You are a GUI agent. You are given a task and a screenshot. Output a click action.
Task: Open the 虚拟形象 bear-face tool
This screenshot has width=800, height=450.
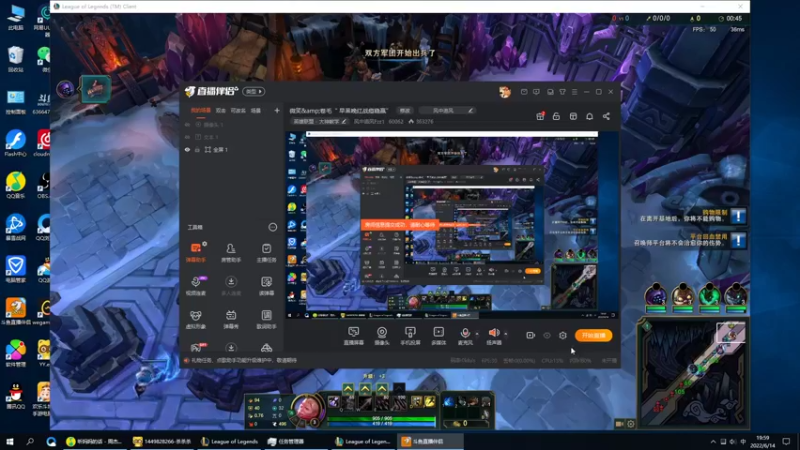[x=195, y=319]
